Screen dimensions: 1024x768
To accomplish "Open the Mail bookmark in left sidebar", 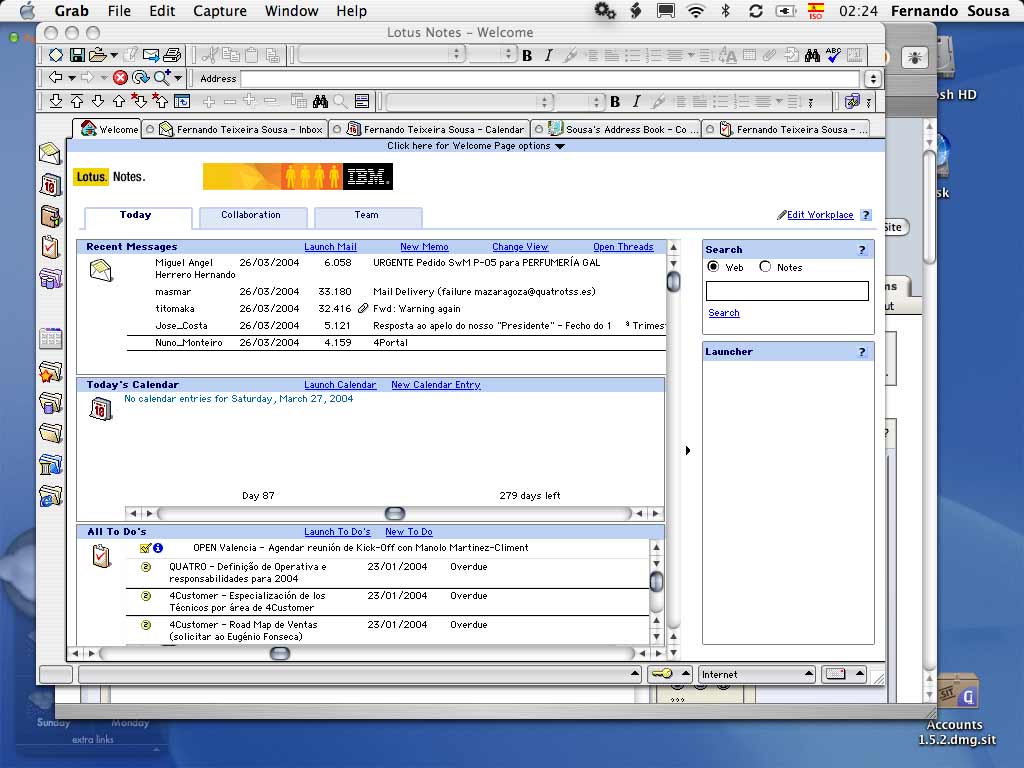I will [x=50, y=153].
